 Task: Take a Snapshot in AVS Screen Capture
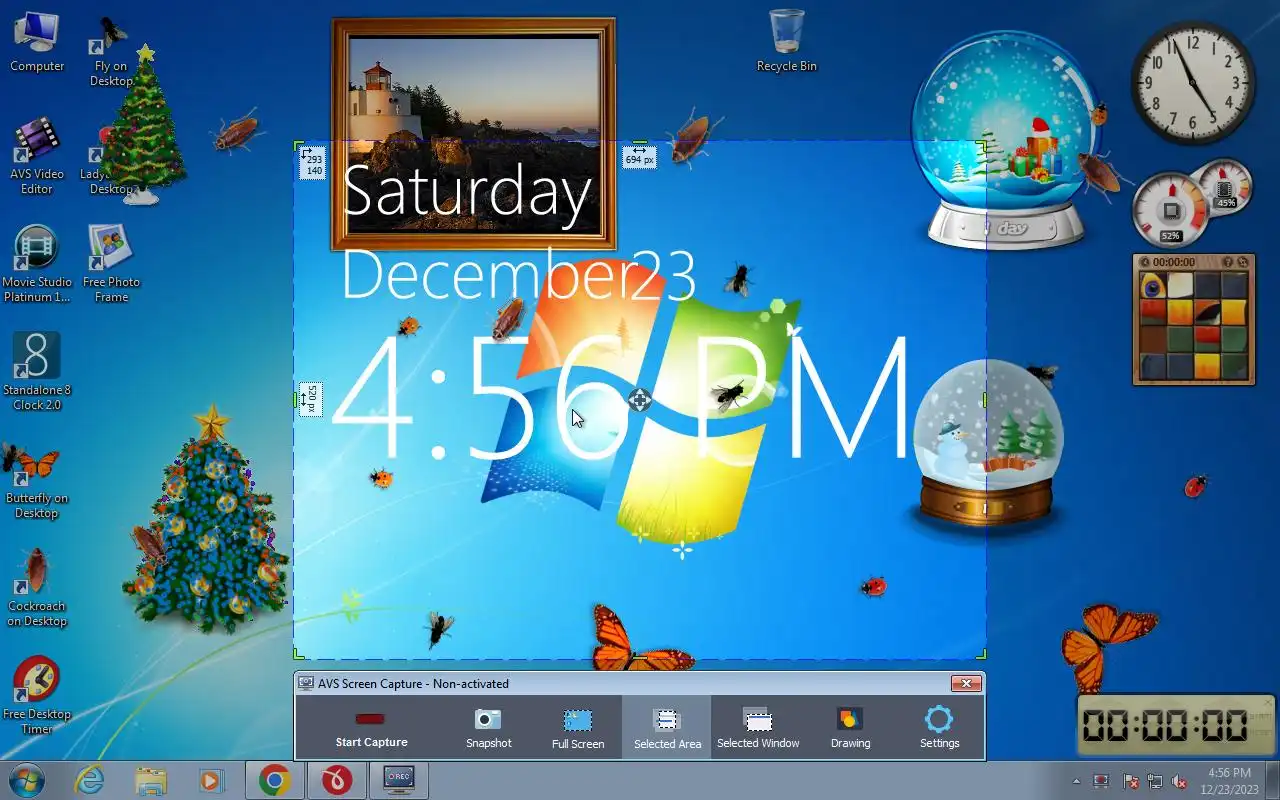tap(488, 727)
